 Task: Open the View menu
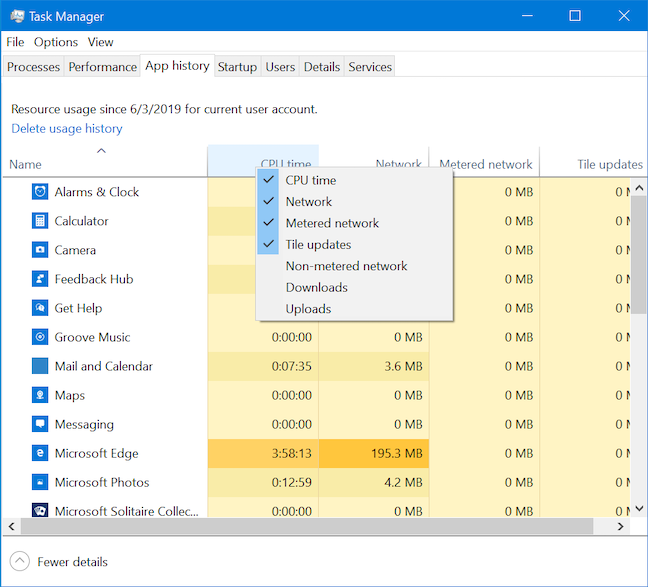[x=100, y=42]
